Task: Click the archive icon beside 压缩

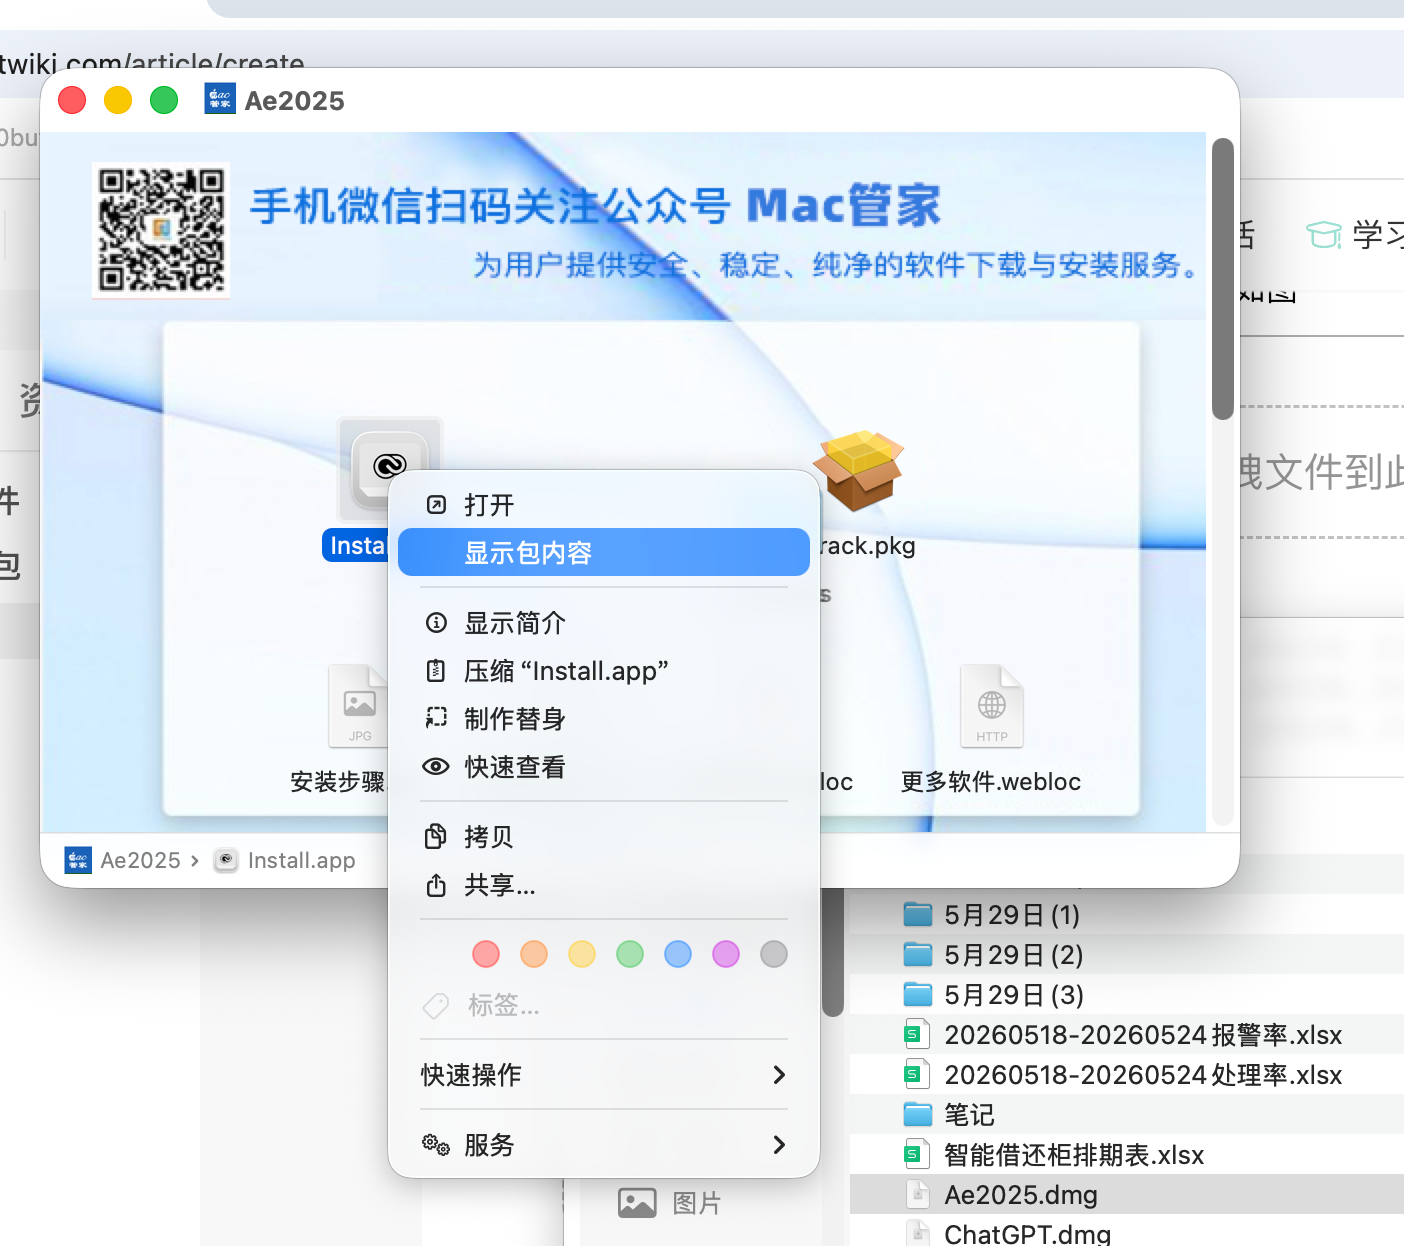Action: tap(436, 671)
